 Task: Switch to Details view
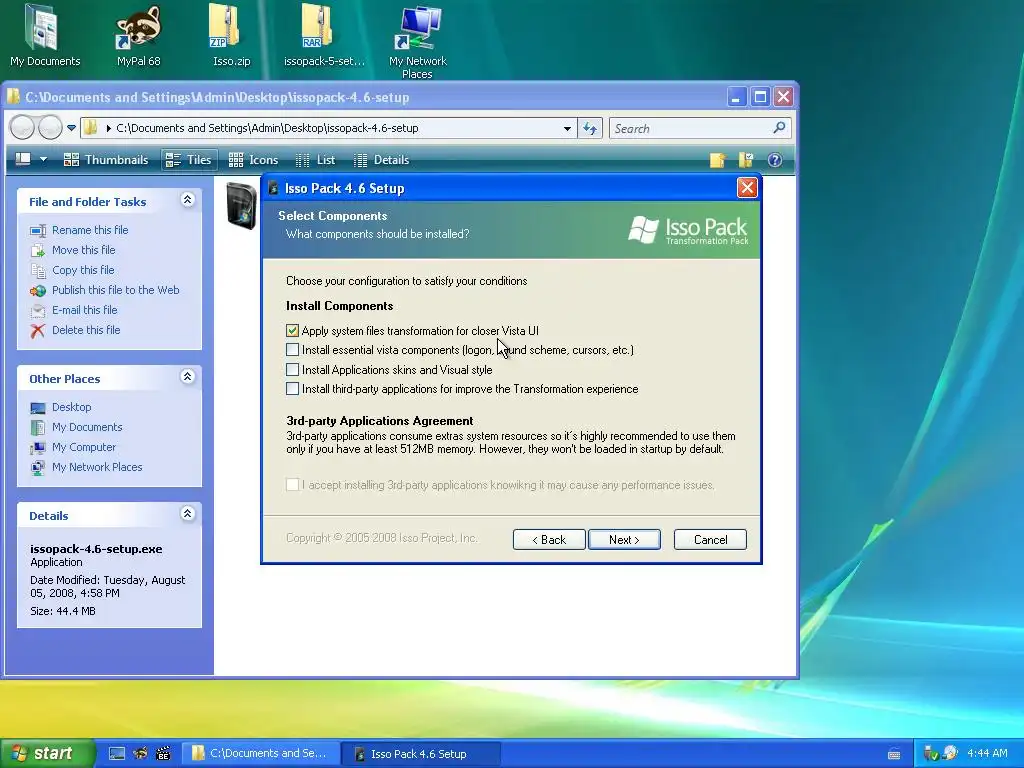[x=381, y=160]
